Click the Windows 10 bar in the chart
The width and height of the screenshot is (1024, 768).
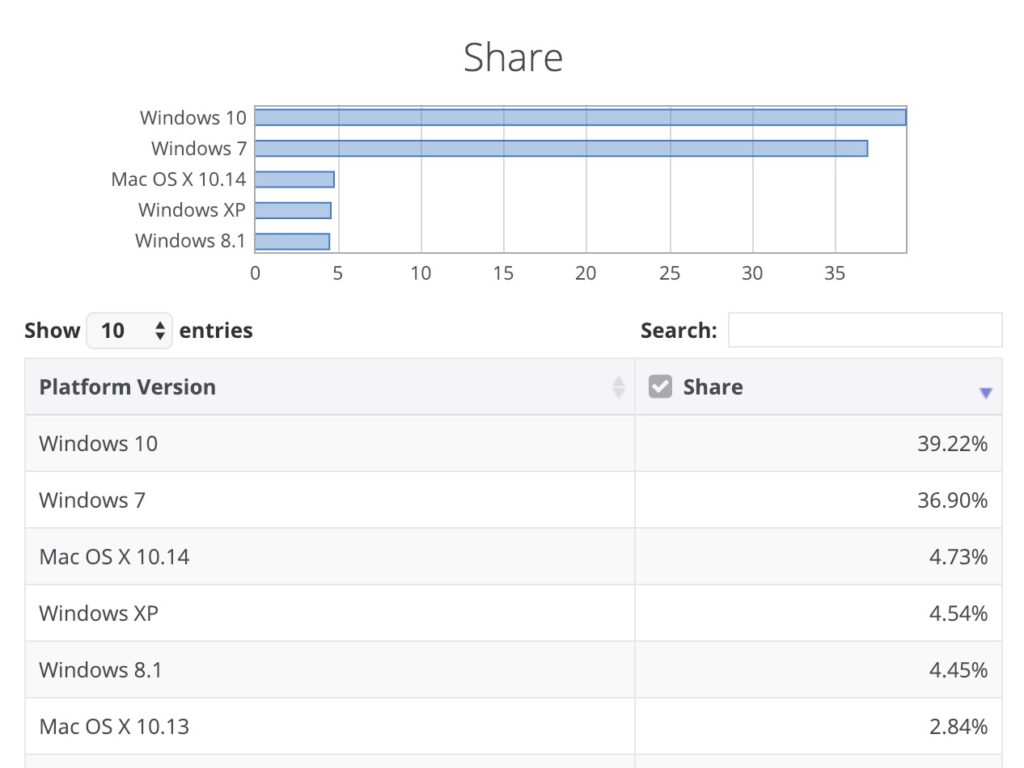coord(580,117)
